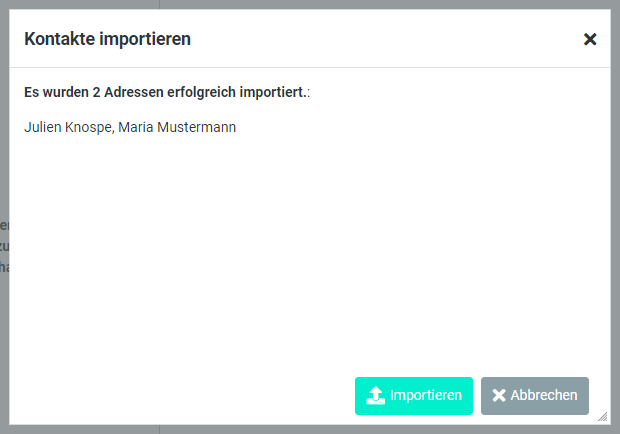Click the X icon on Abbrechen button
The height and width of the screenshot is (434, 620).
pyautogui.click(x=499, y=395)
